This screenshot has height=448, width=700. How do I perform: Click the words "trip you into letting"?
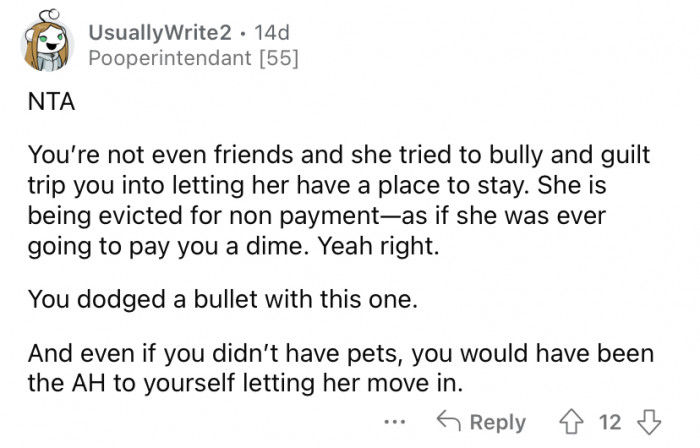click(136, 185)
